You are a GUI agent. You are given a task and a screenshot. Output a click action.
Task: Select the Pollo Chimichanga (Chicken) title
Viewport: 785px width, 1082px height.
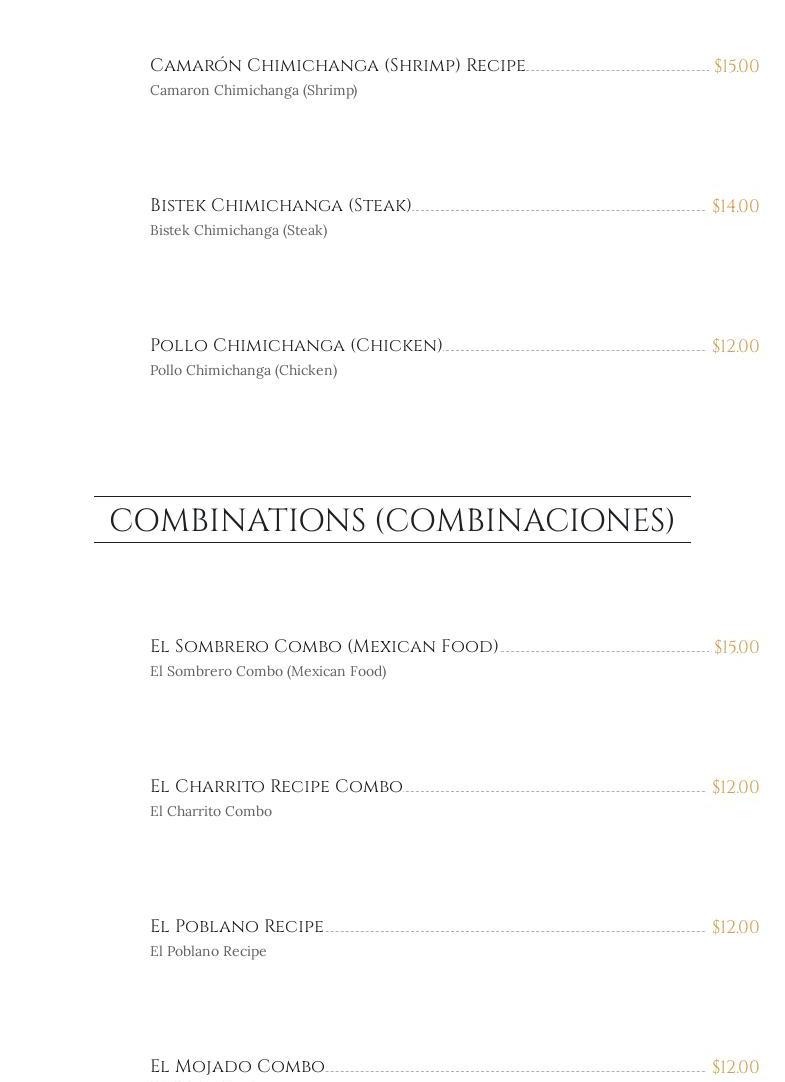click(296, 346)
